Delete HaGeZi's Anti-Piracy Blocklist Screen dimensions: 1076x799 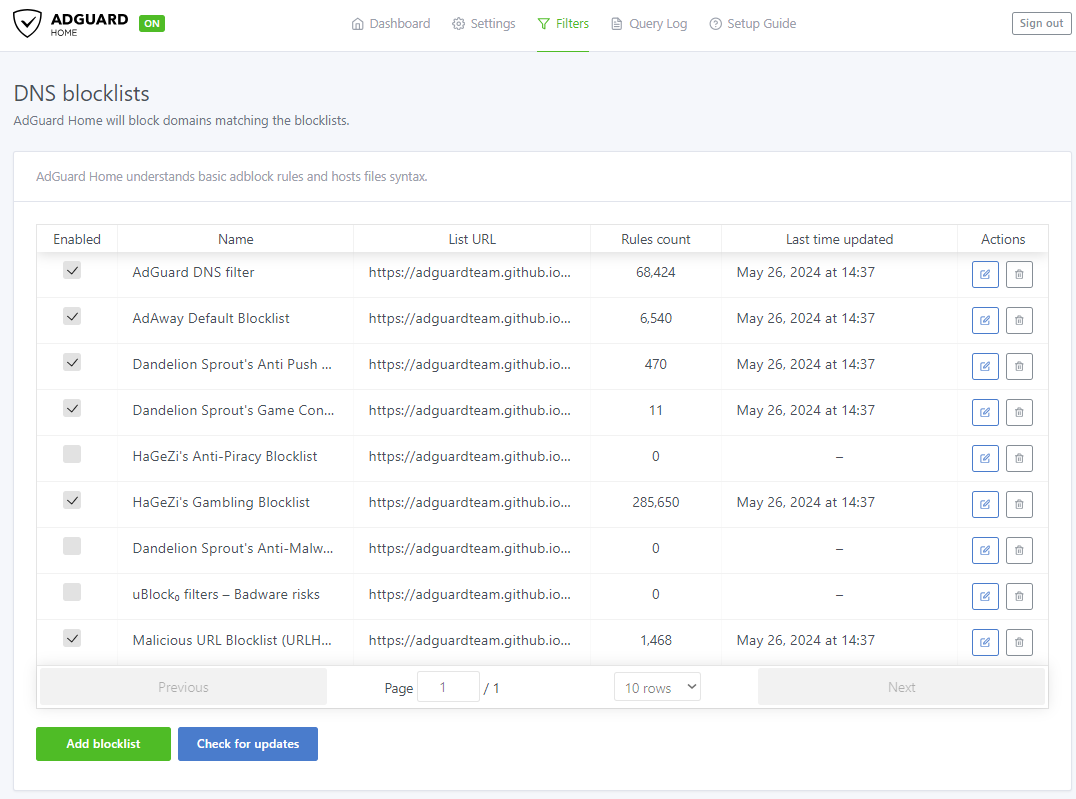[1019, 459]
